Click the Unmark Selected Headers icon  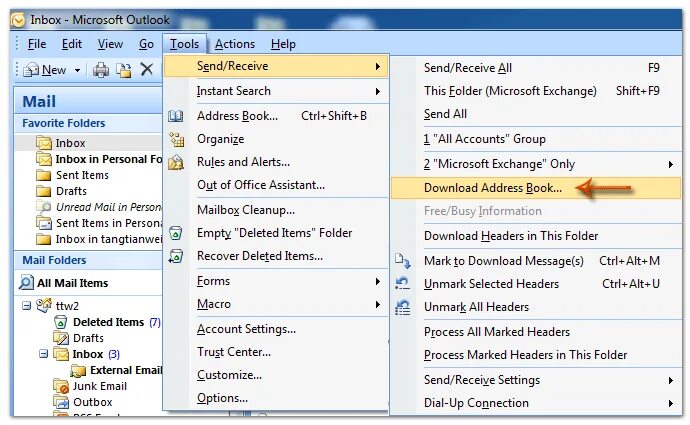(x=402, y=284)
